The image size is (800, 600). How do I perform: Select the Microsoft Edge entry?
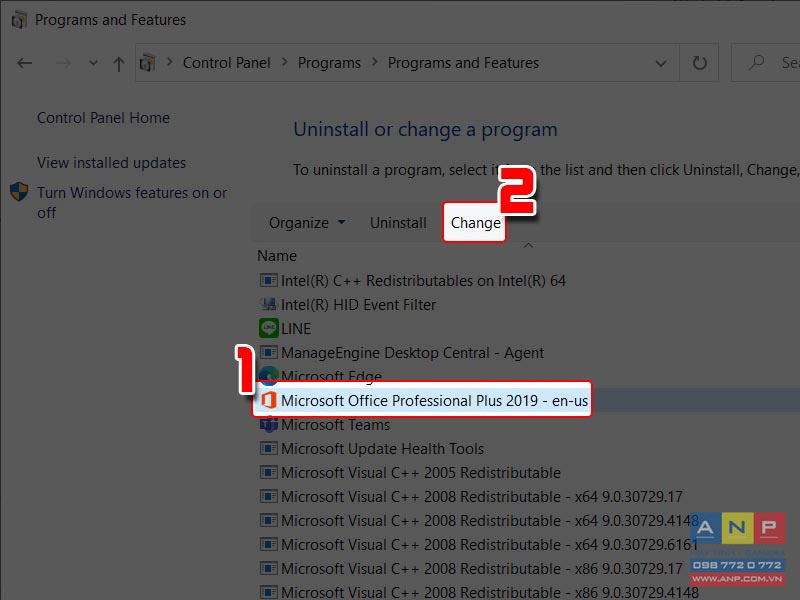(x=331, y=375)
